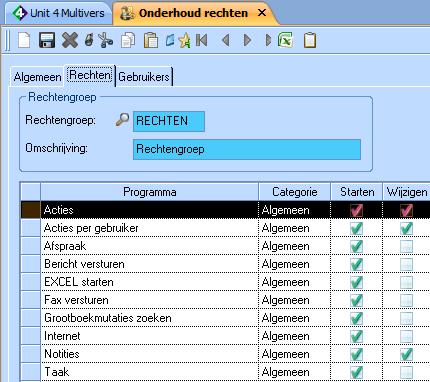
Task: Toggle Starten checkbox for Internet
Action: [x=356, y=336]
